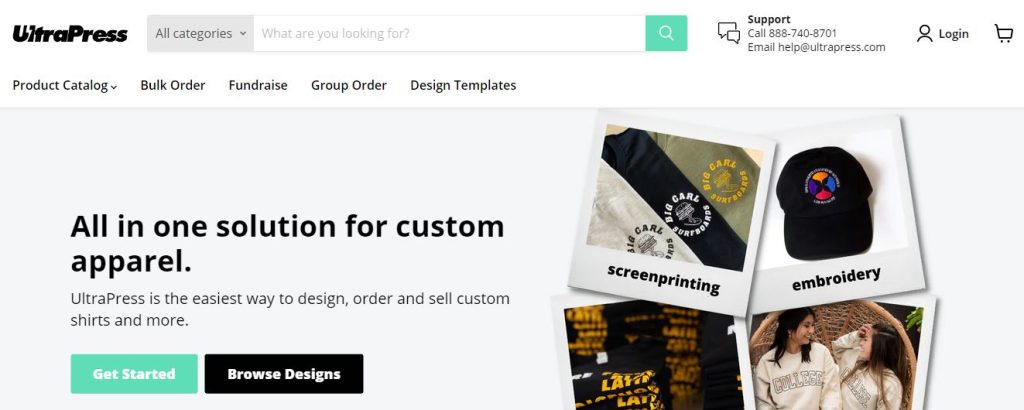The image size is (1024, 410).
Task: Open the Bulk Order menu item
Action: 172,85
